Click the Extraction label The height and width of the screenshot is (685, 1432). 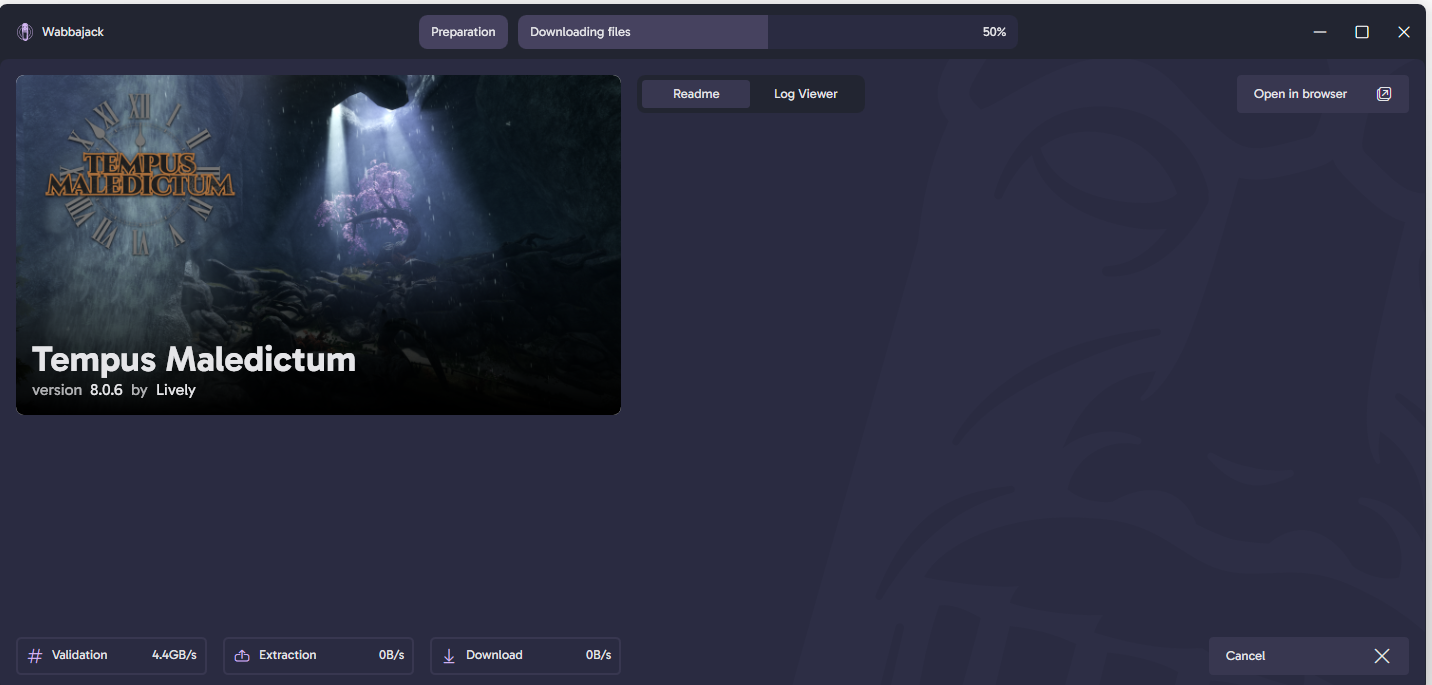[x=288, y=655]
